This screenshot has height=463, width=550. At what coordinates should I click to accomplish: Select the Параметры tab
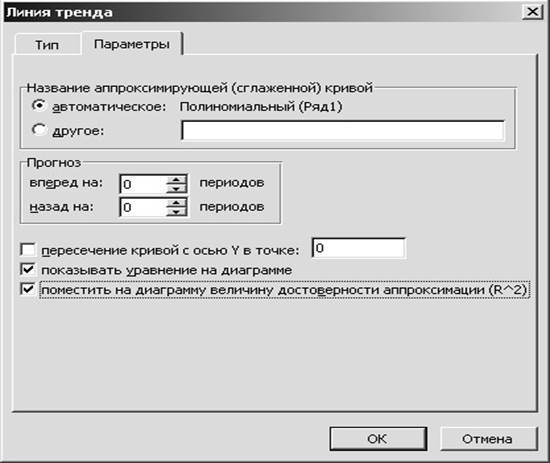pyautogui.click(x=132, y=44)
